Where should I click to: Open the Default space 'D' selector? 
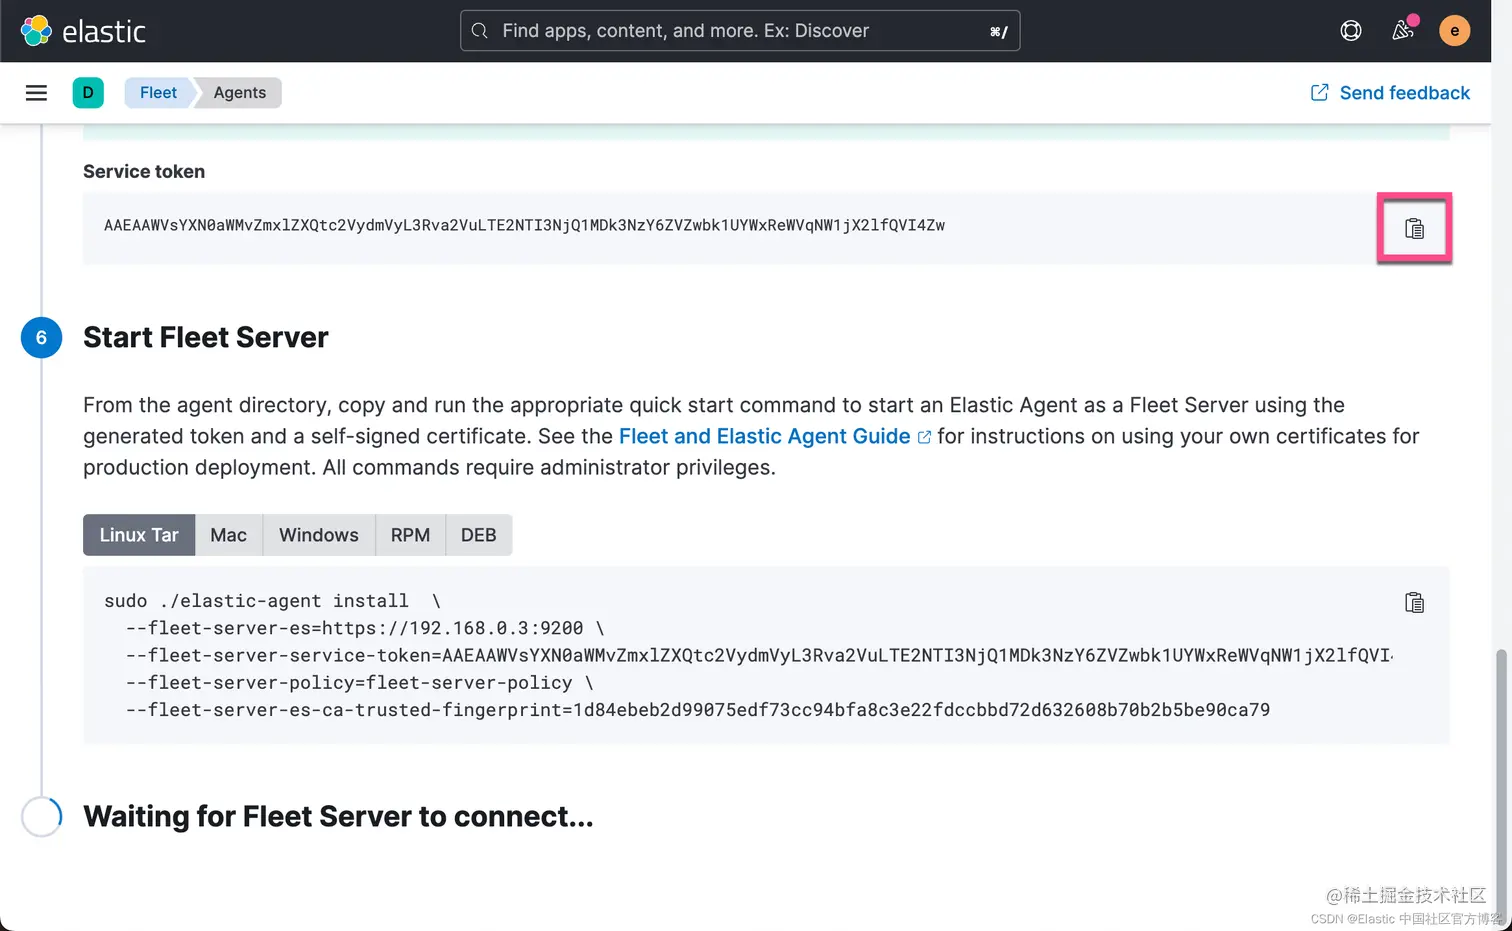pyautogui.click(x=88, y=92)
